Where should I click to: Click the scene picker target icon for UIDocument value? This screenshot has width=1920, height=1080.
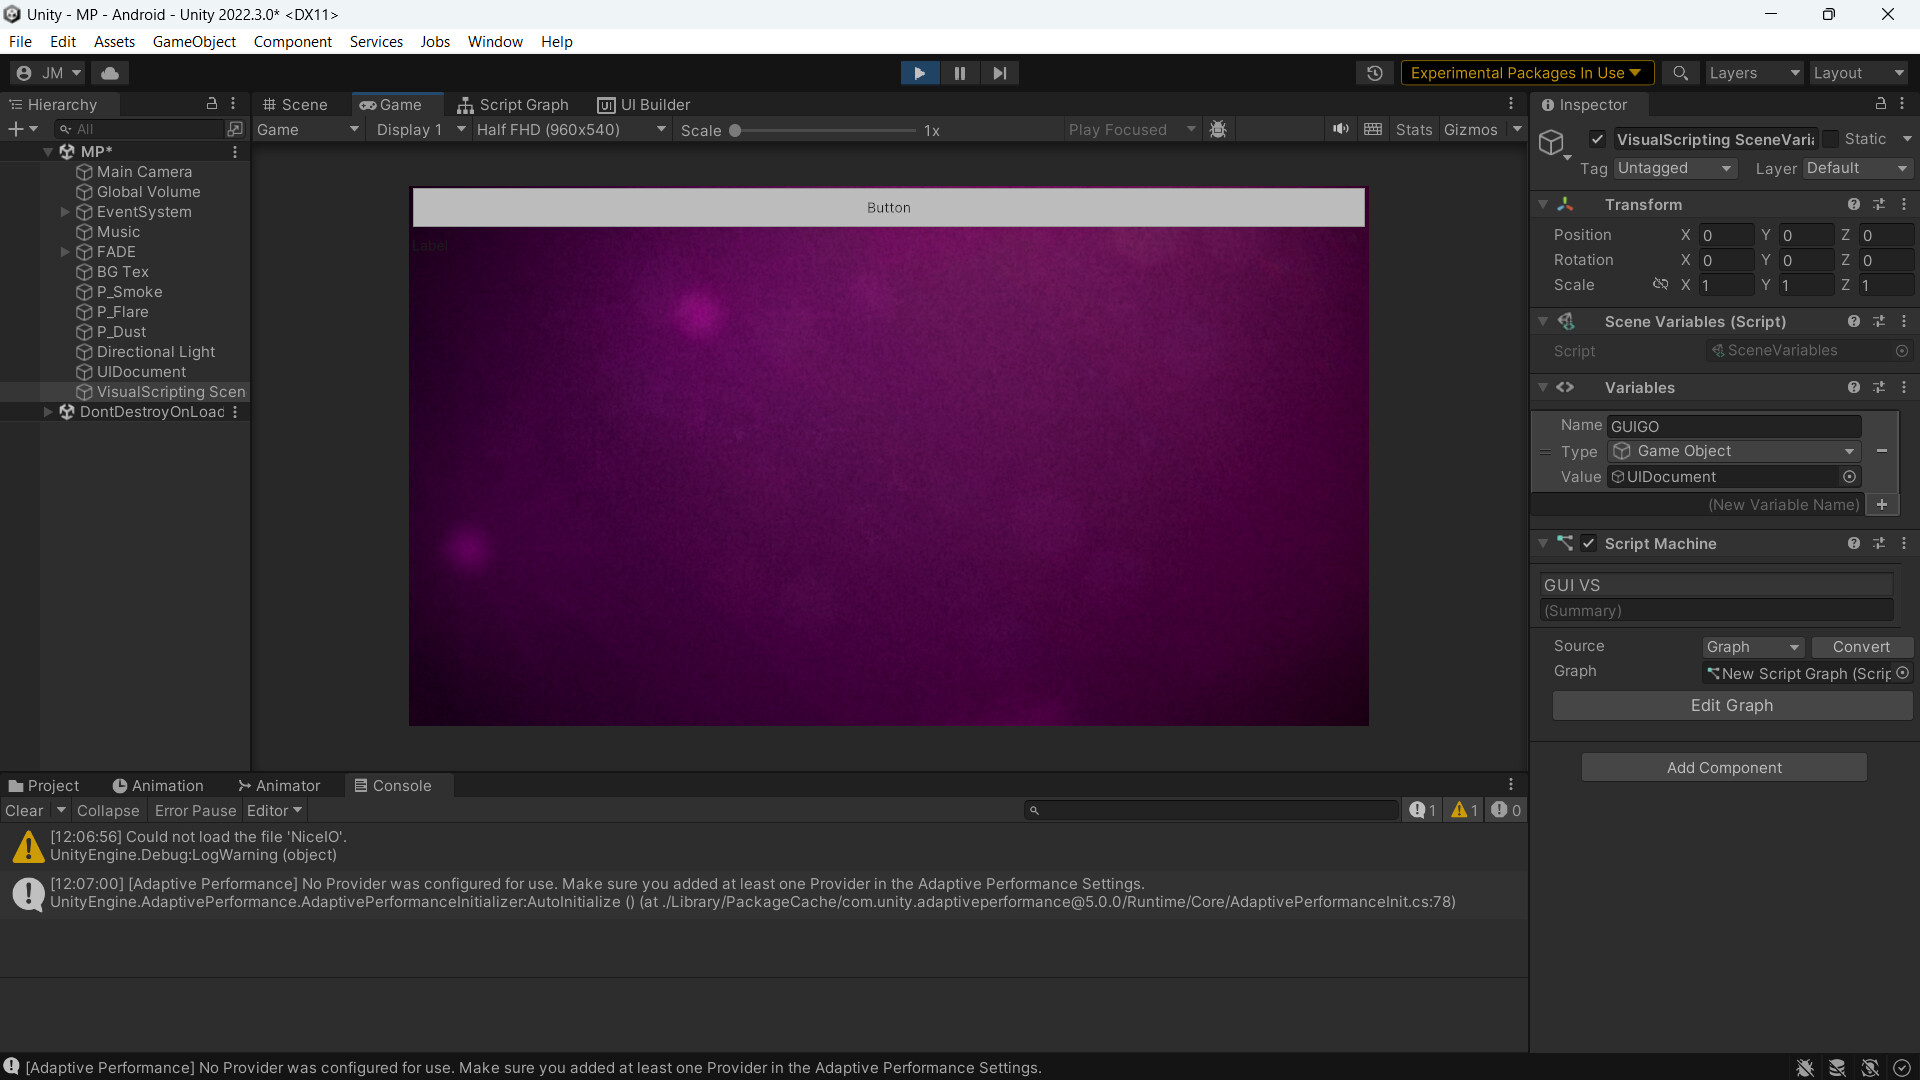pos(1849,477)
